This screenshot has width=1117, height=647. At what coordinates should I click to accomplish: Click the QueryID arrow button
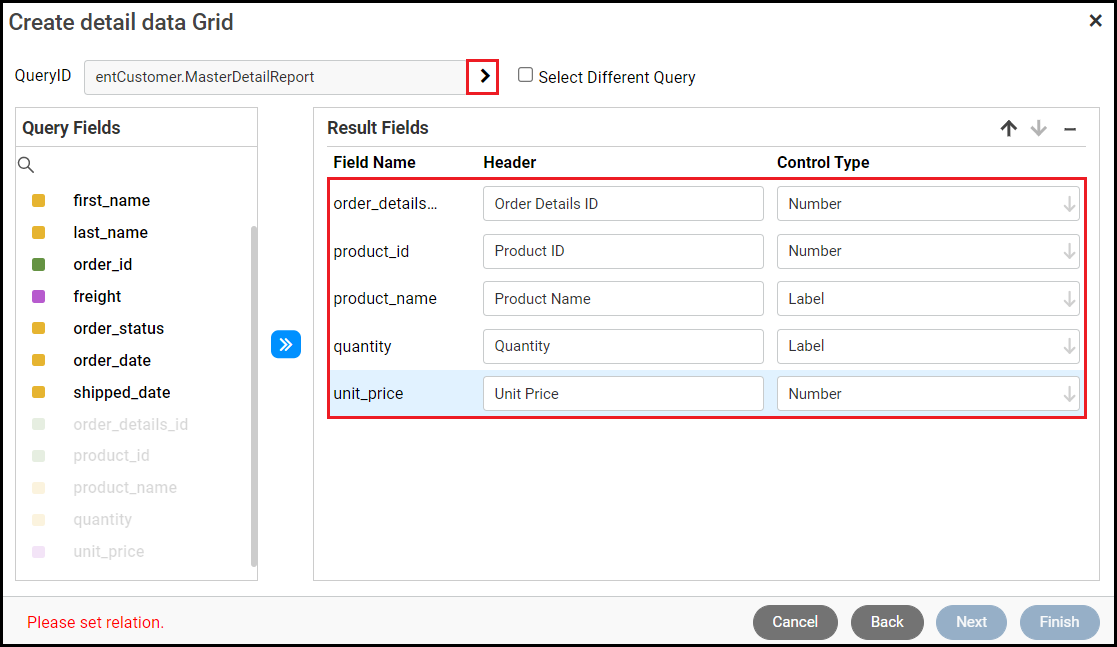pyautogui.click(x=483, y=77)
